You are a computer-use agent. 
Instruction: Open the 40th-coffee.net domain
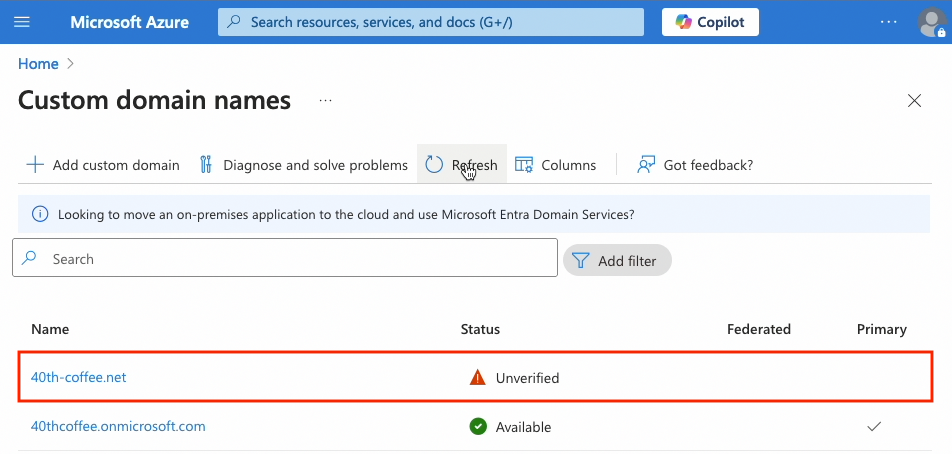[x=79, y=377]
